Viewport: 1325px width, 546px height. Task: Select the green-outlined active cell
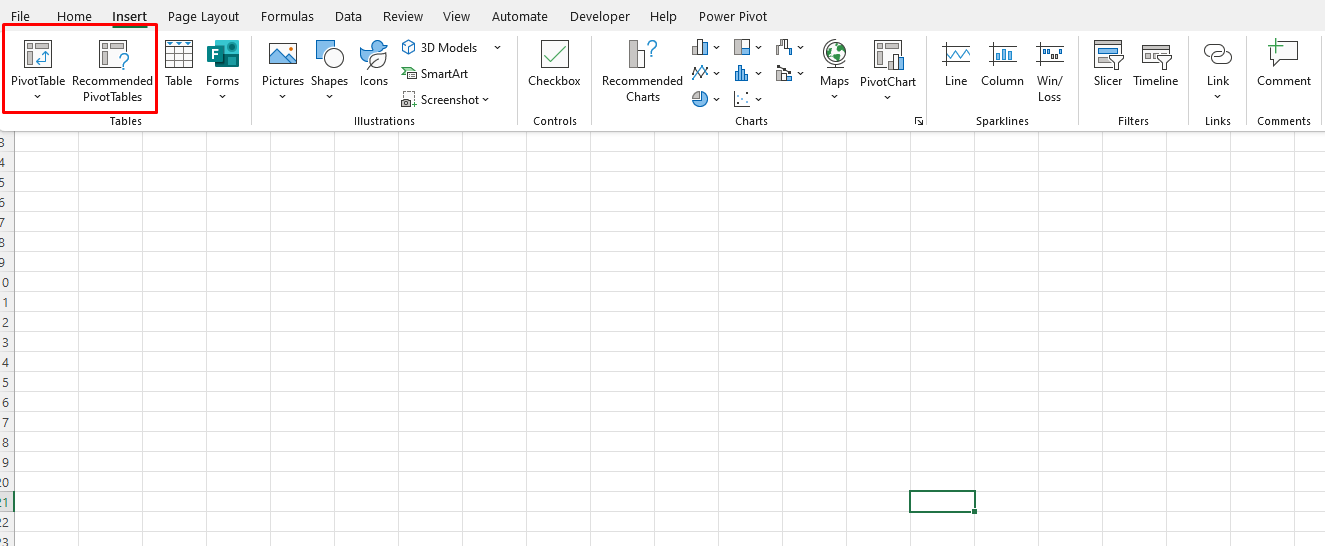[x=942, y=501]
